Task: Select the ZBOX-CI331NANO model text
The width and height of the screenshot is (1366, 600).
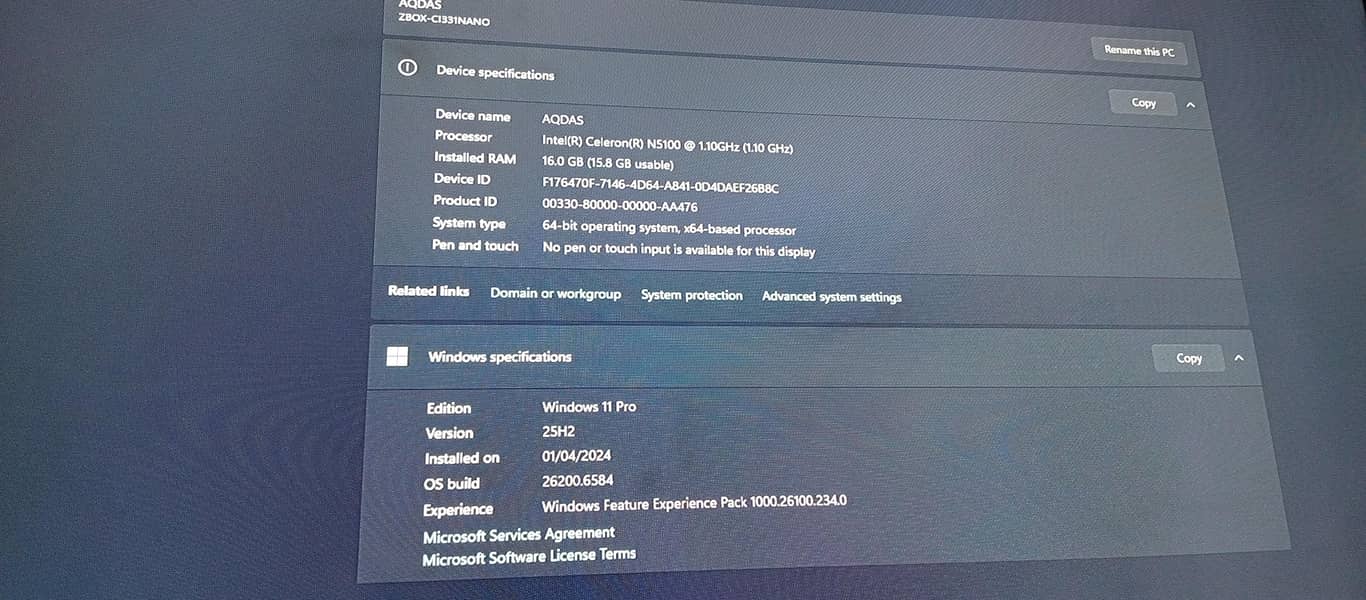Action: (x=444, y=20)
